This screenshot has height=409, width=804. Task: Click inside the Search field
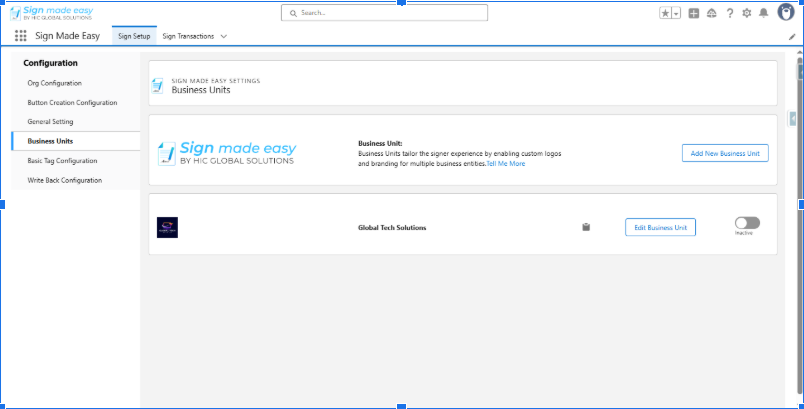tap(385, 13)
